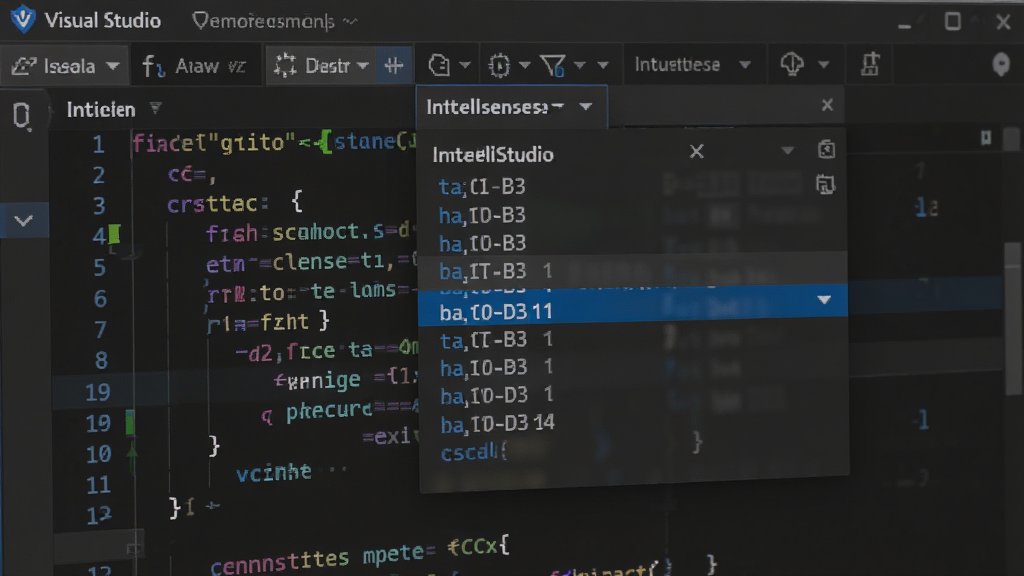Click line number 3 in gutter
This screenshot has width=1024, height=576.
(99, 206)
